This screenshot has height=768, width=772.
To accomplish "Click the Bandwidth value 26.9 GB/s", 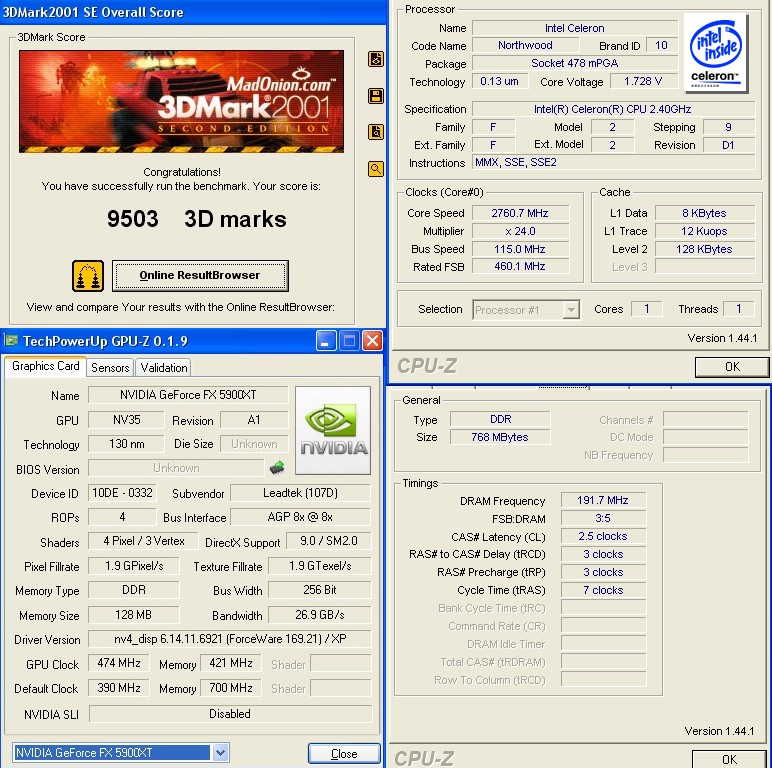I will [320, 615].
